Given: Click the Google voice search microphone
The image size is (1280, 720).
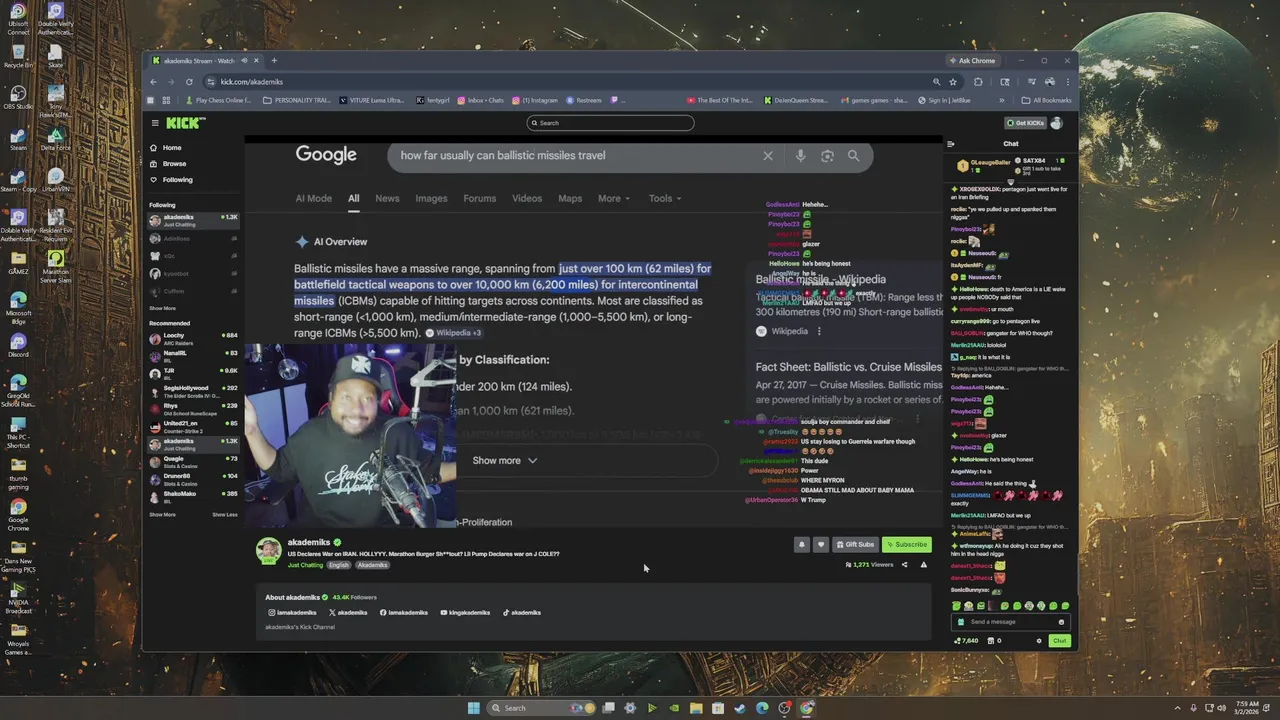Looking at the screenshot, I should tap(800, 156).
